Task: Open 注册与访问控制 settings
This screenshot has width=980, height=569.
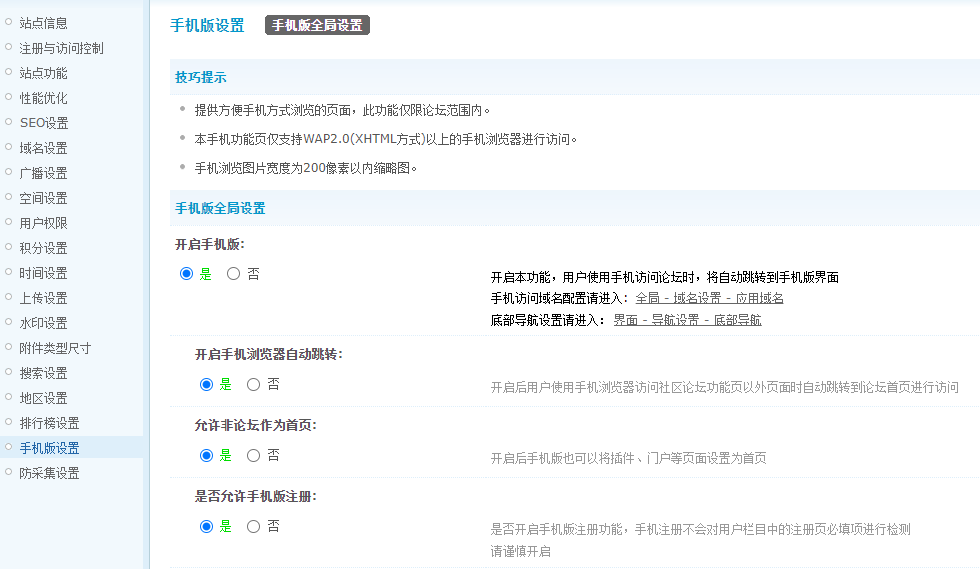Action: point(61,48)
